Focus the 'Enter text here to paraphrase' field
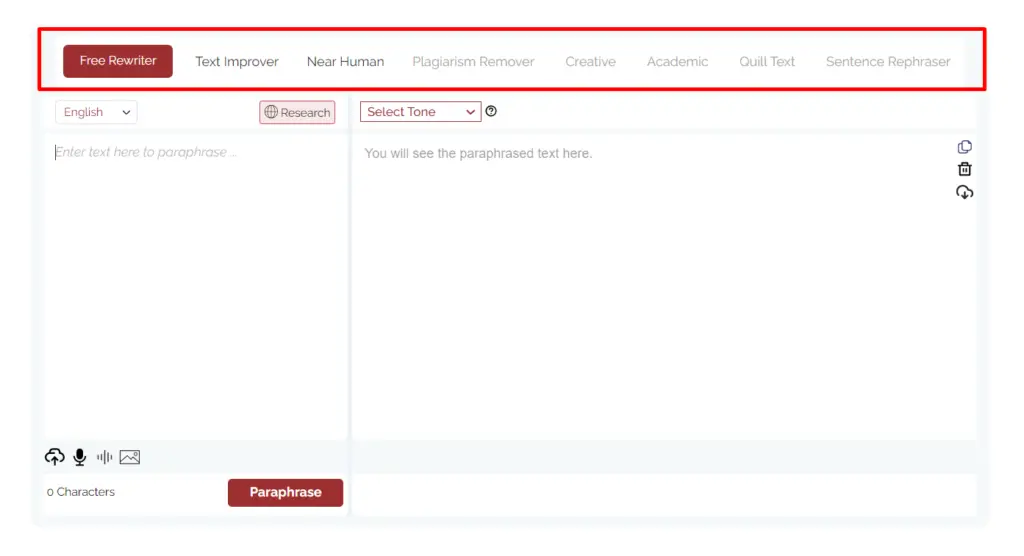The width and height of the screenshot is (1024, 556). pyautogui.click(x=196, y=287)
